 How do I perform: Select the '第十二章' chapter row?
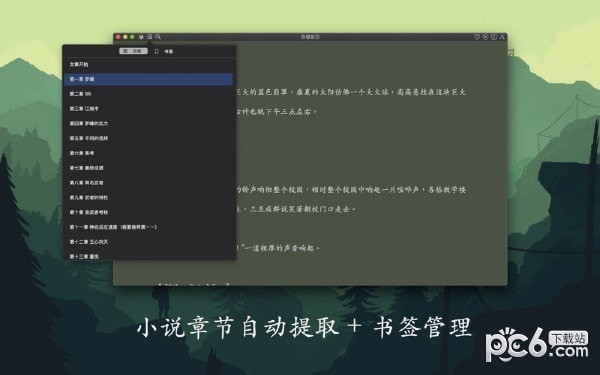tap(148, 242)
